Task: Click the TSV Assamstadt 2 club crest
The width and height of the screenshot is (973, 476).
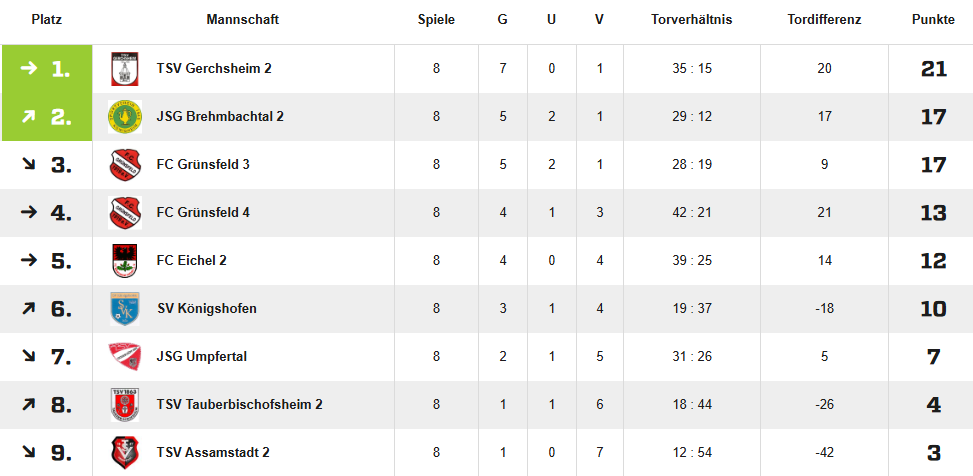Action: [x=125, y=453]
